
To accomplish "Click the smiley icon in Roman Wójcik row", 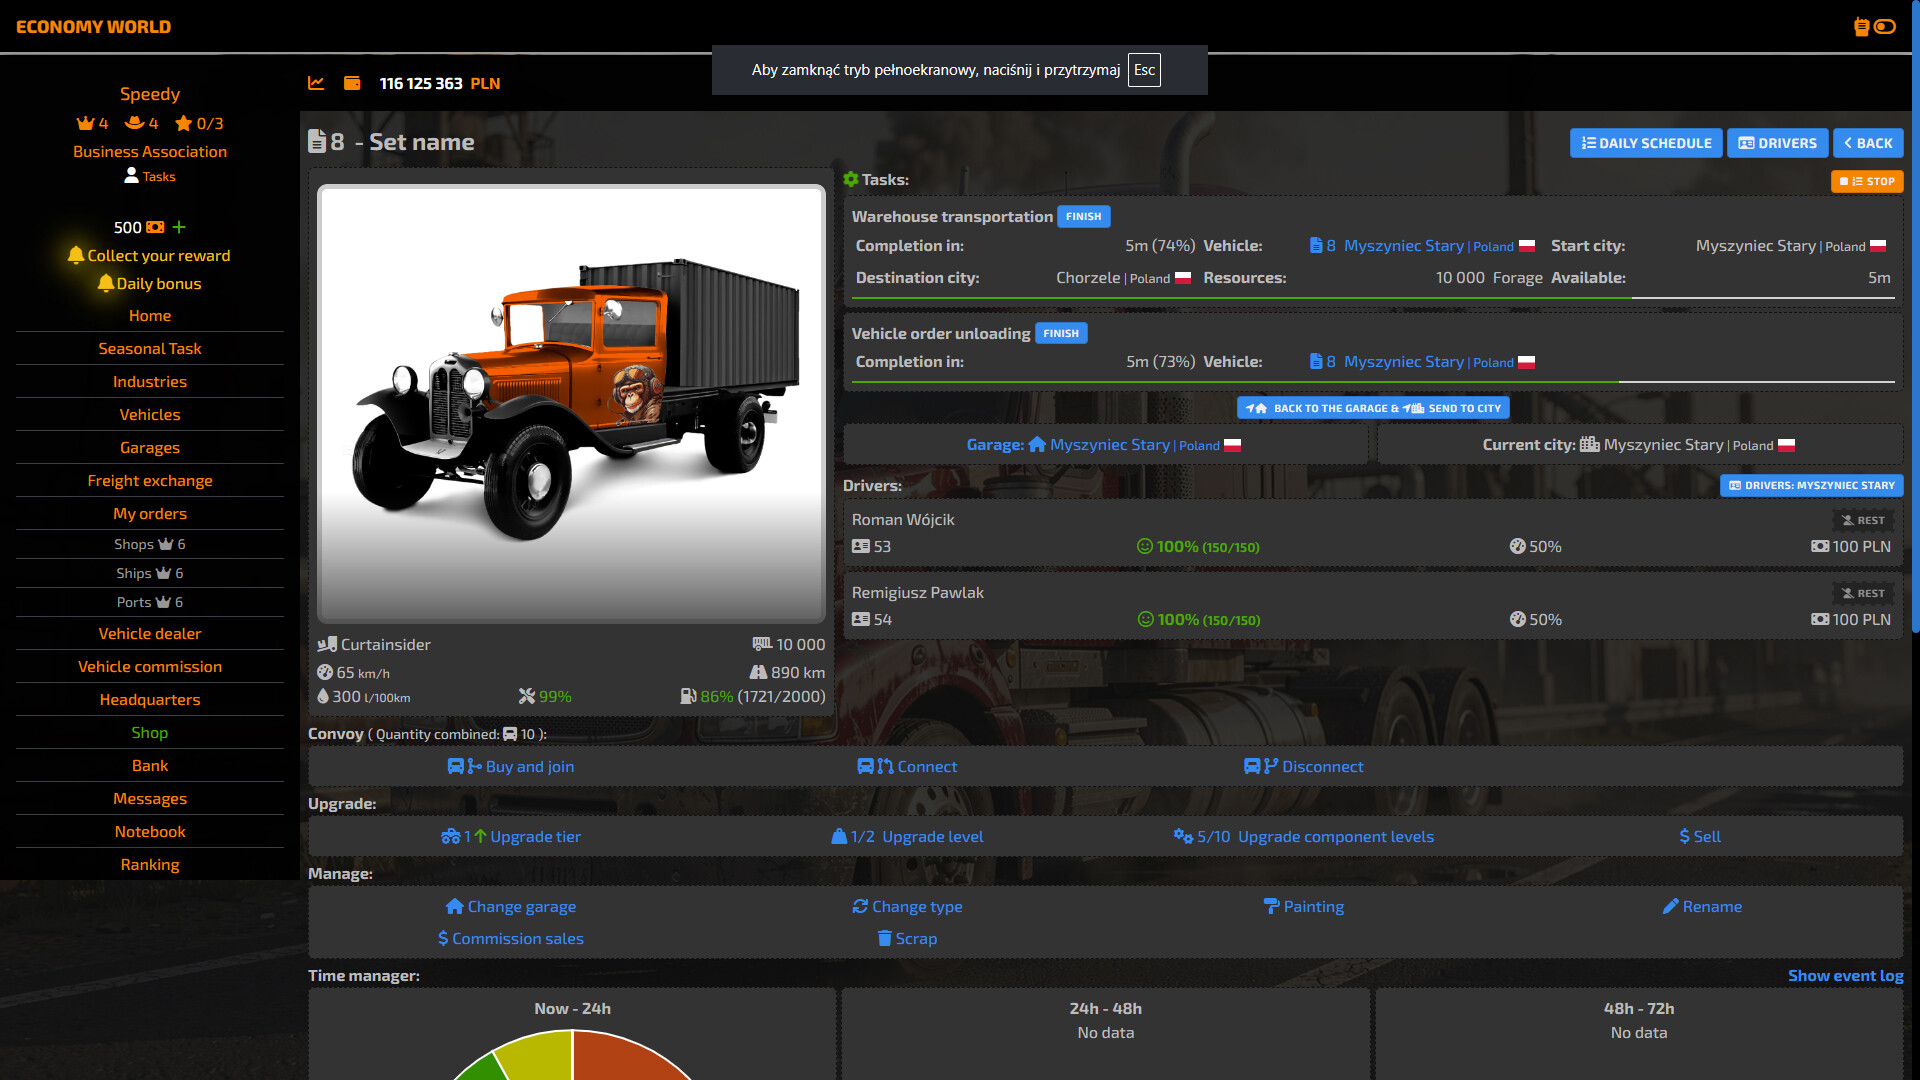I will [1145, 546].
